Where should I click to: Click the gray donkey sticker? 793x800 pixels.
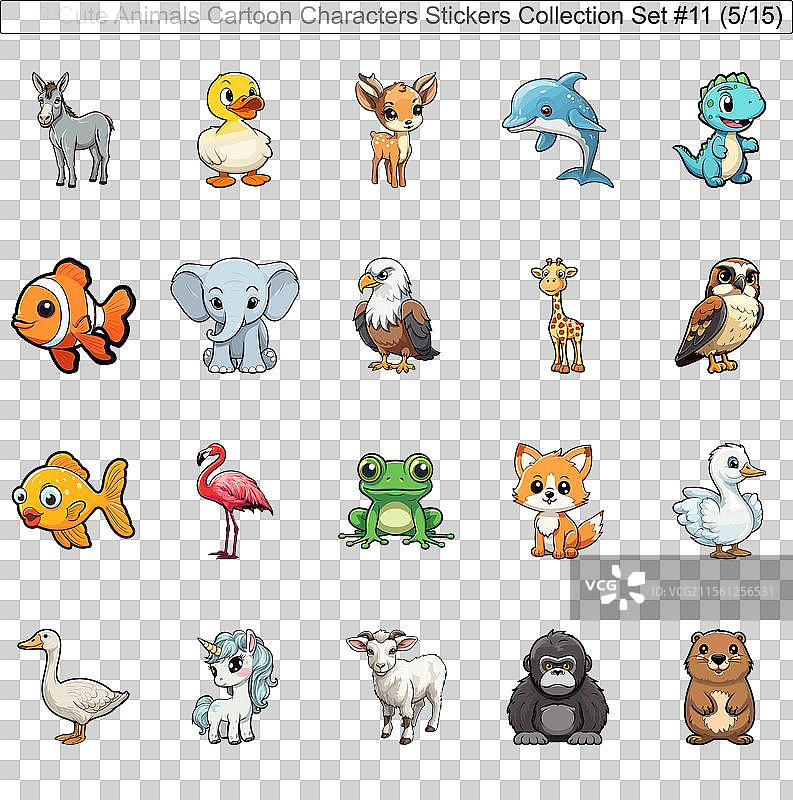72,128
